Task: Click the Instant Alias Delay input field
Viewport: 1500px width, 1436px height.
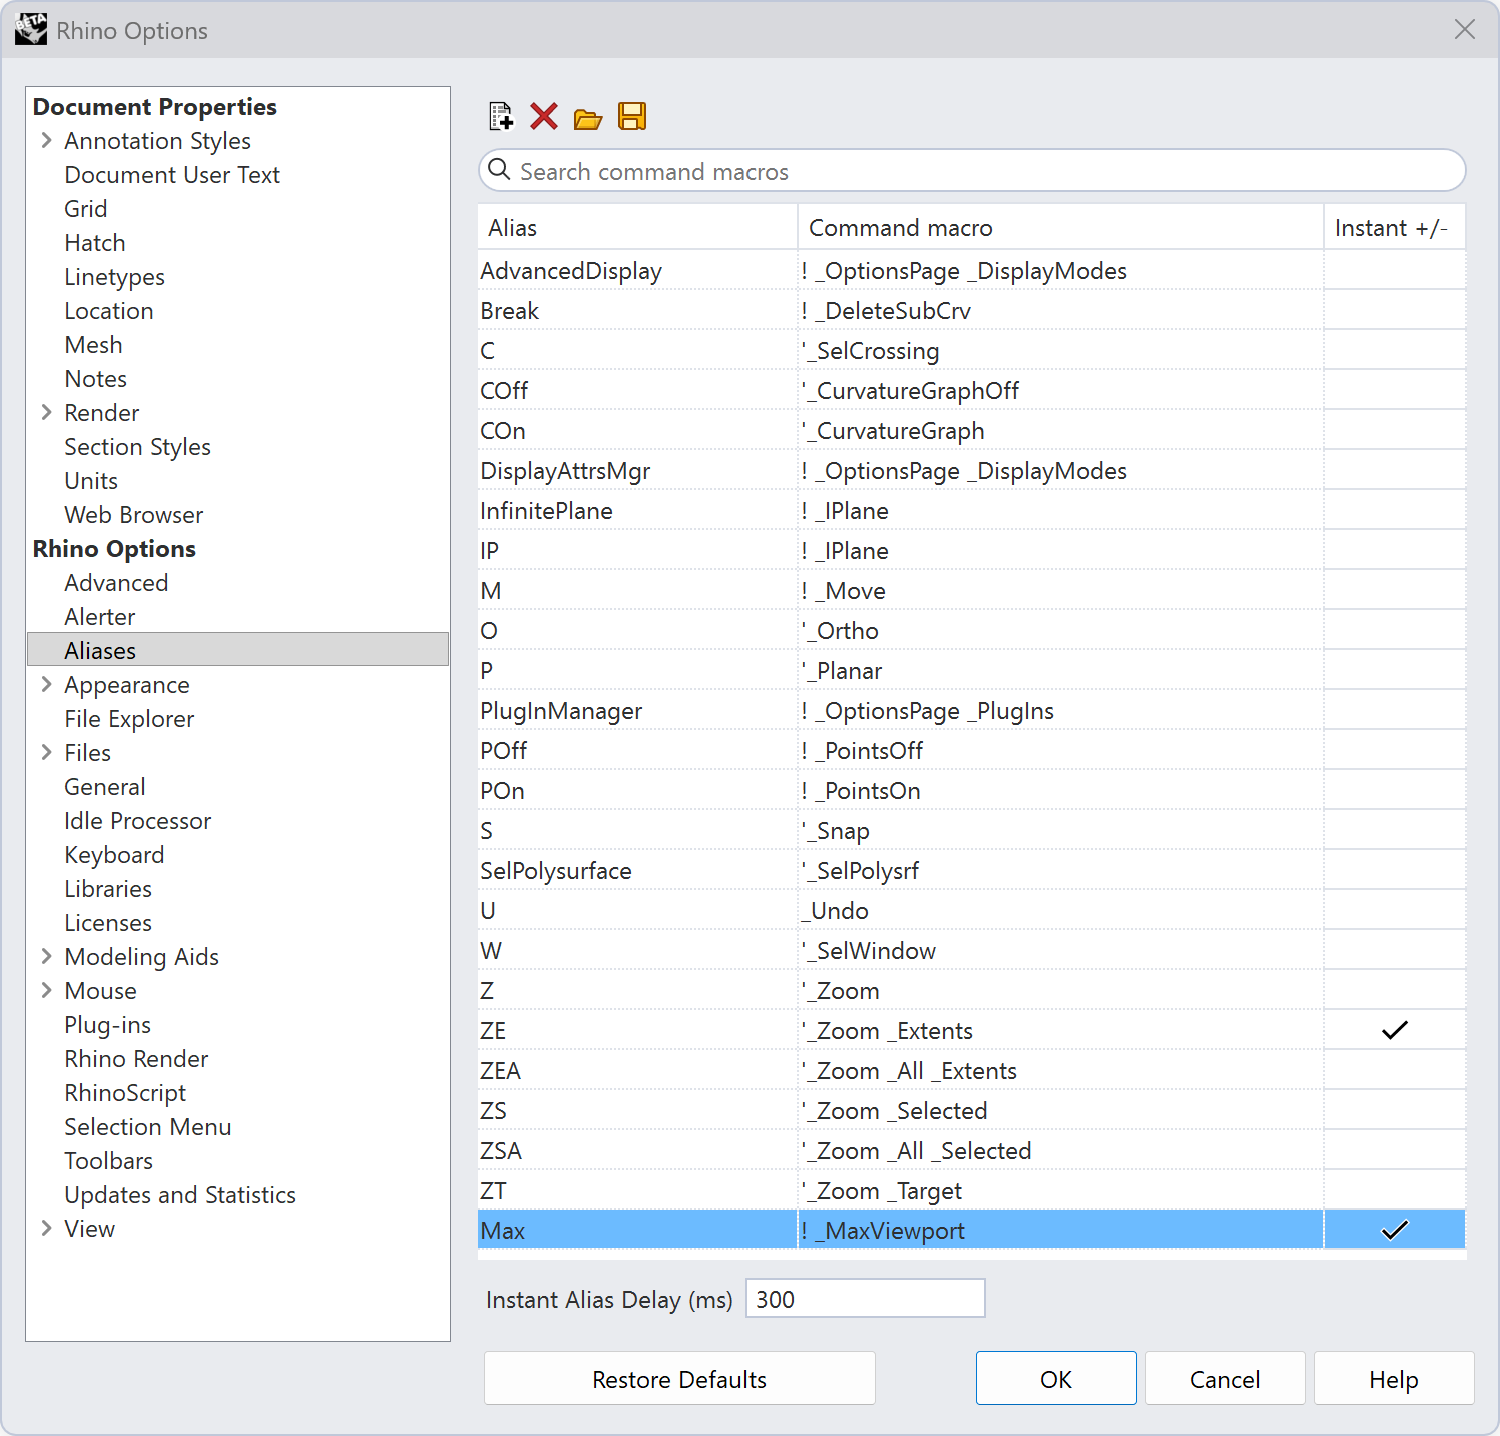Action: (x=865, y=1299)
